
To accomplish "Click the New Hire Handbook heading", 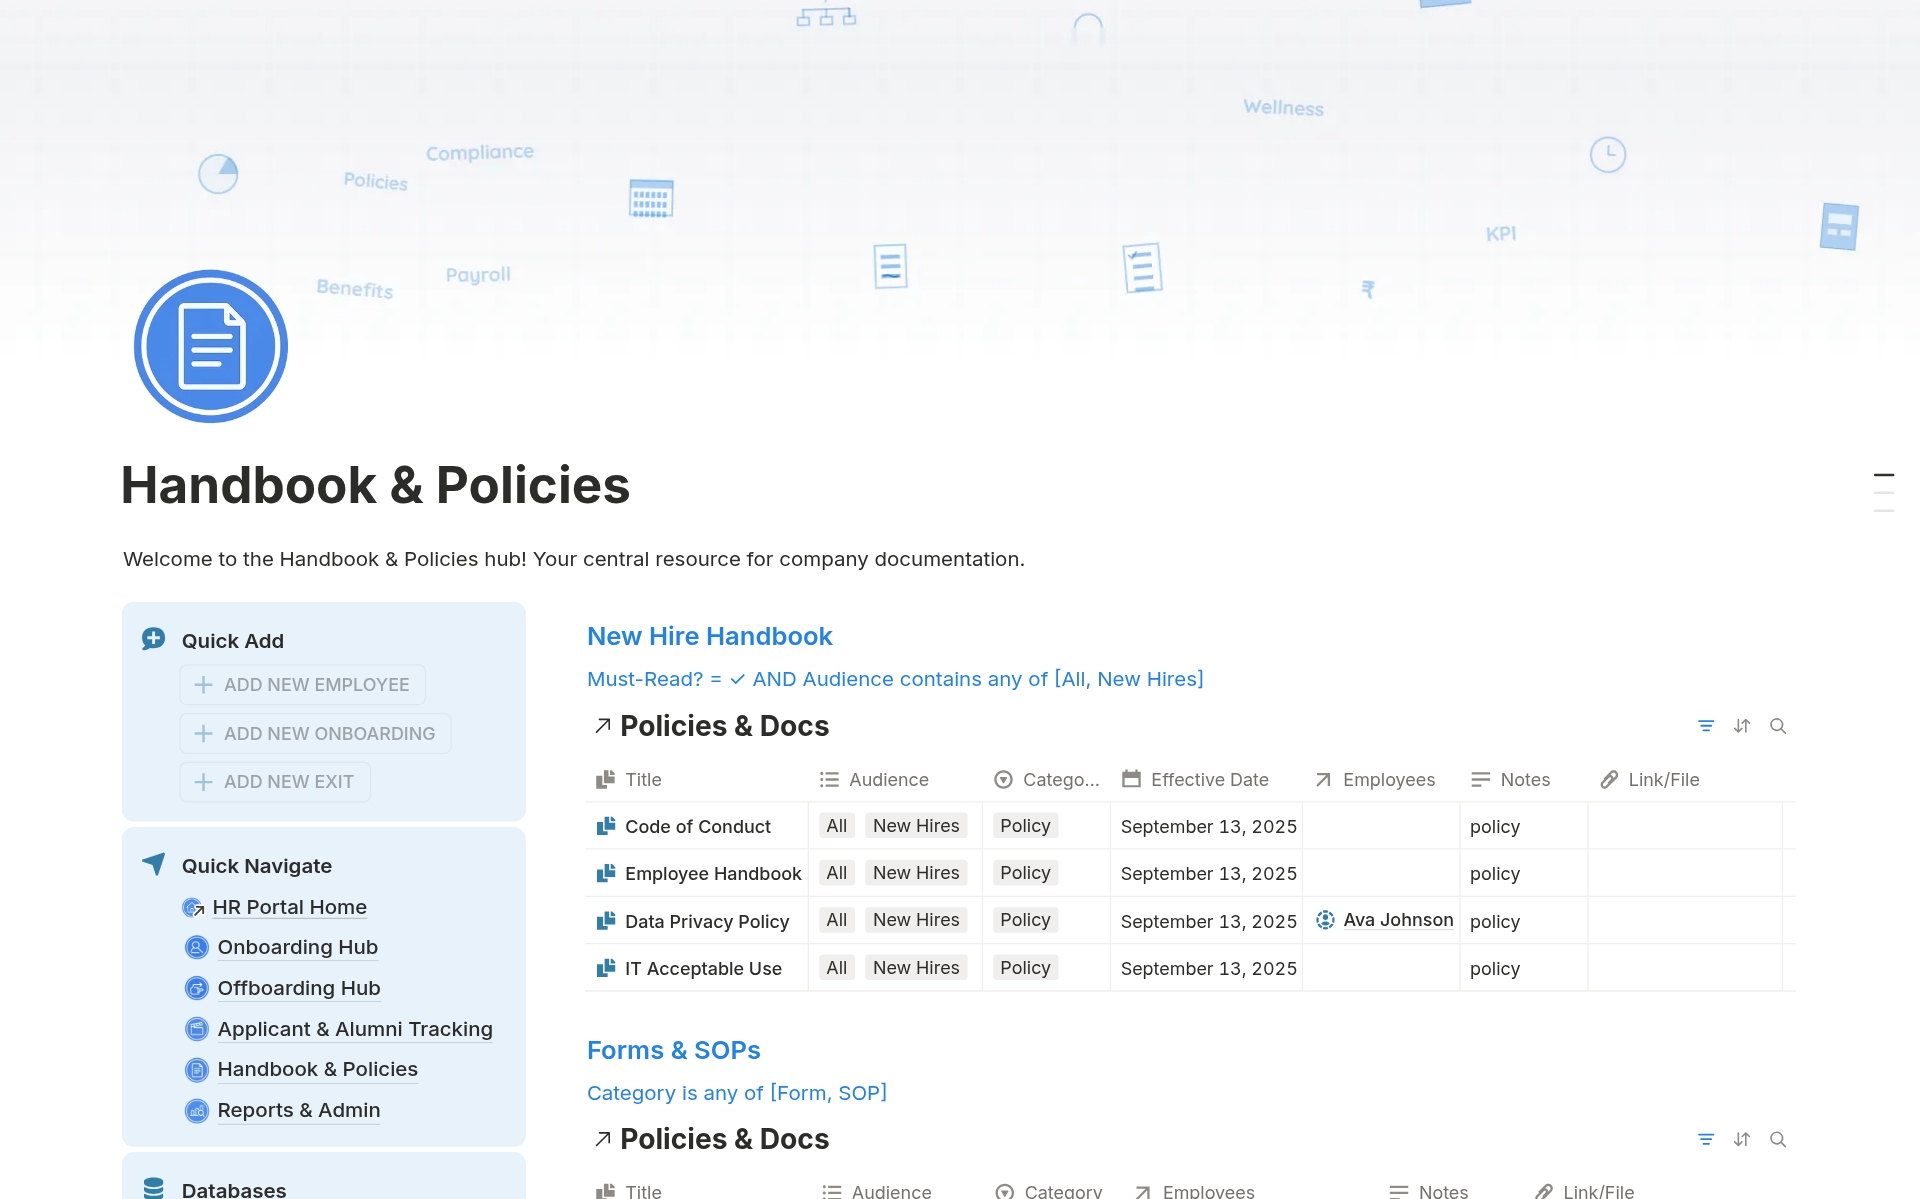I will (709, 636).
